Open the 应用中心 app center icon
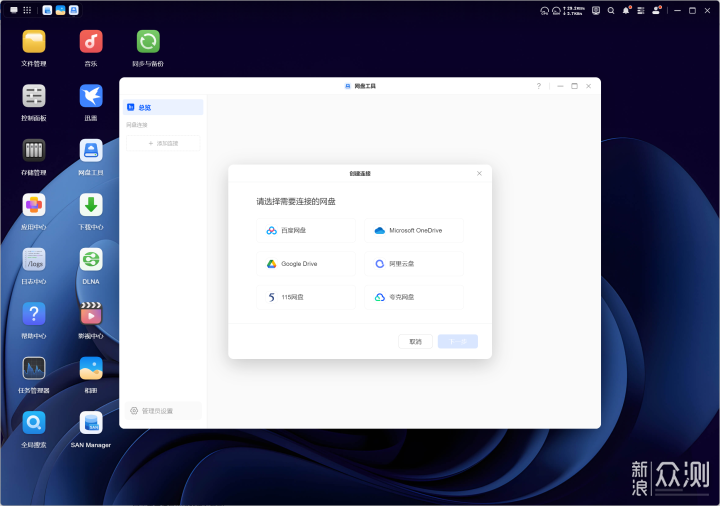The width and height of the screenshot is (720, 506). click(34, 205)
